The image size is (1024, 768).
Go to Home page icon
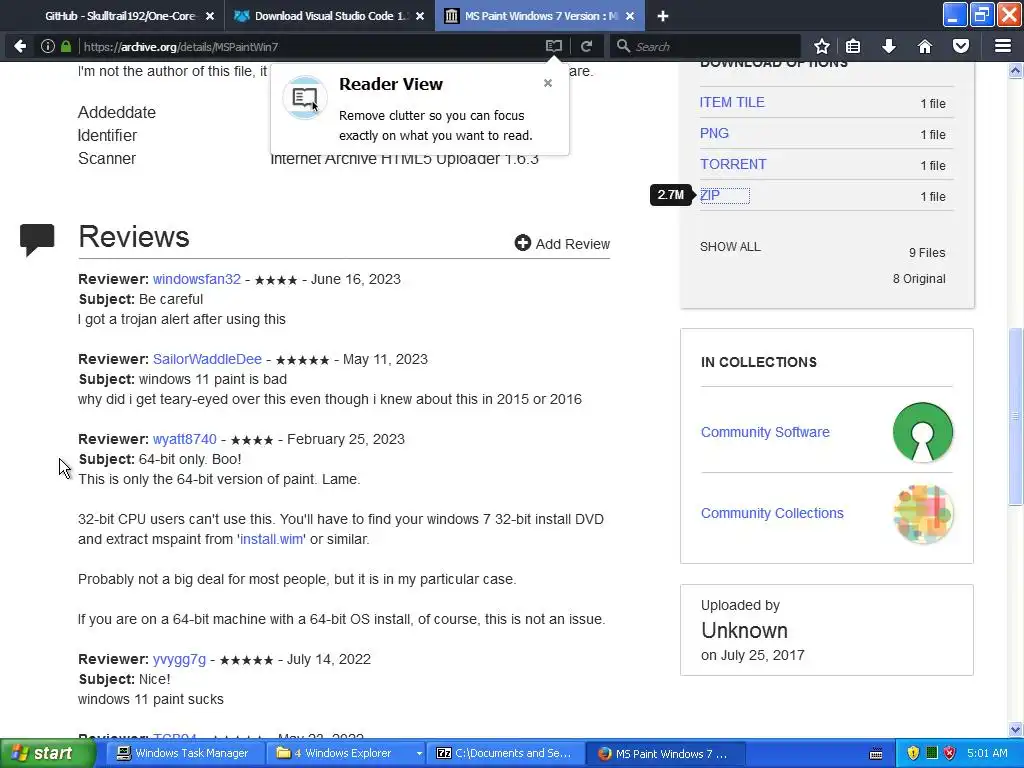point(925,46)
